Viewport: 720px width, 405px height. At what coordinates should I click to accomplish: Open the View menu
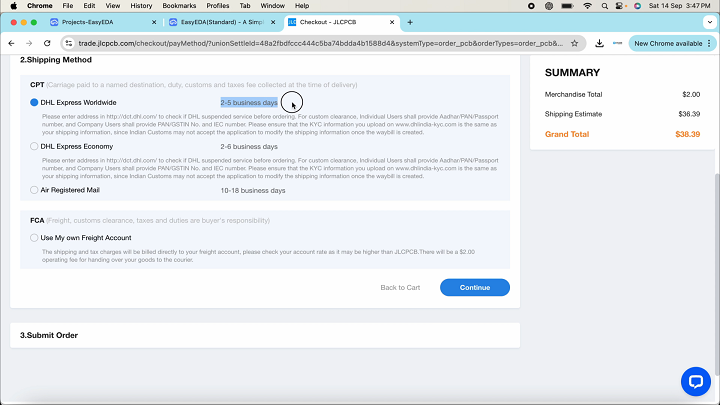coord(112,6)
